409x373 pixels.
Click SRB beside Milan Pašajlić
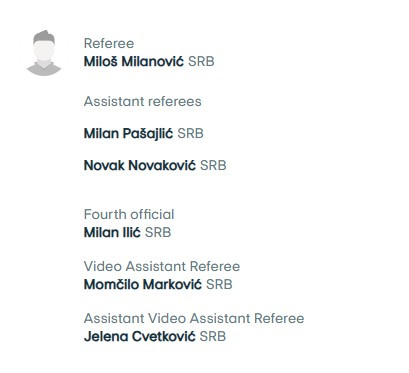190,133
